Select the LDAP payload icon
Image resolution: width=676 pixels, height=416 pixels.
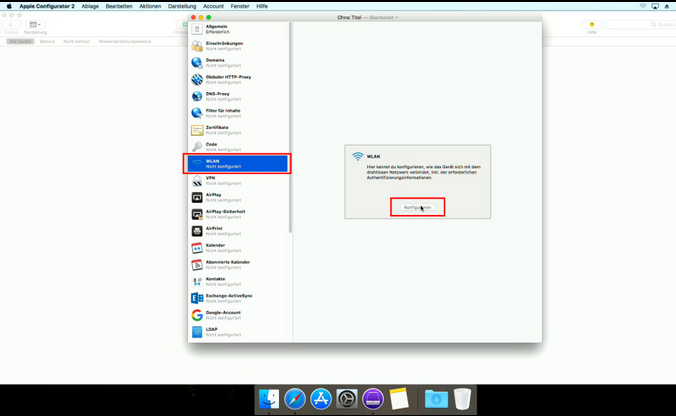[x=197, y=332]
